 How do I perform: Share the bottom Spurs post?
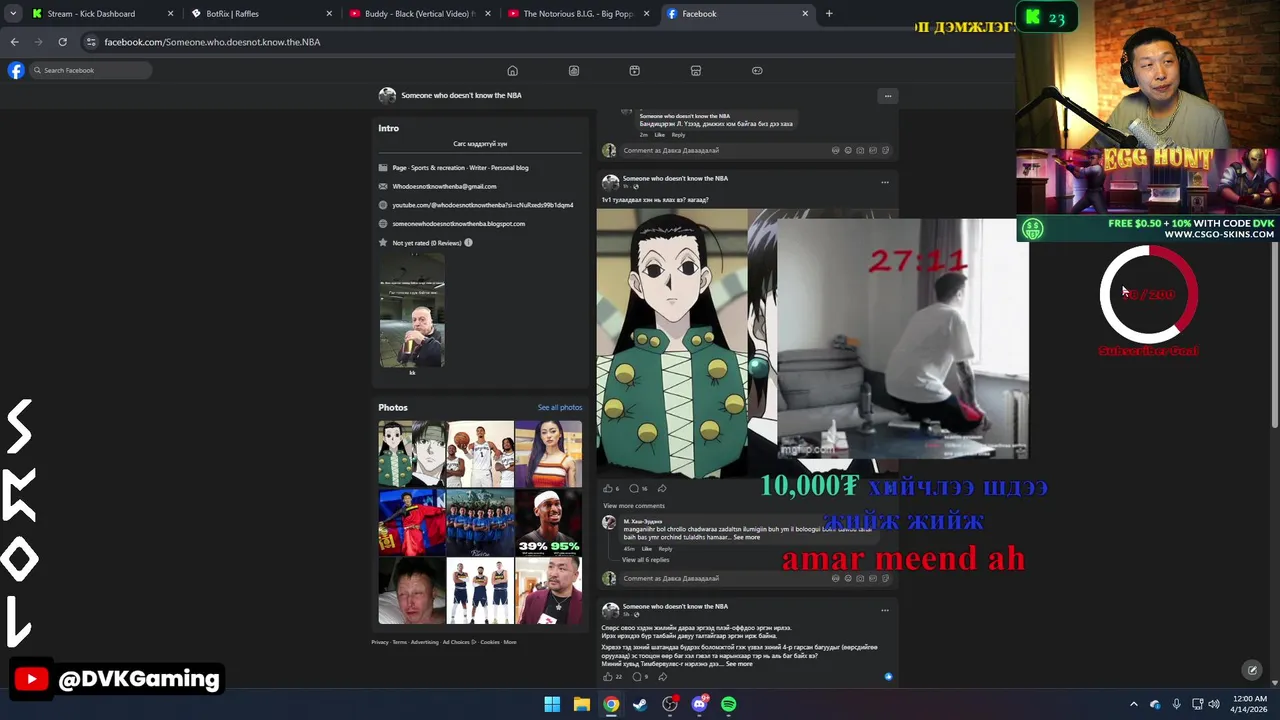(x=662, y=677)
